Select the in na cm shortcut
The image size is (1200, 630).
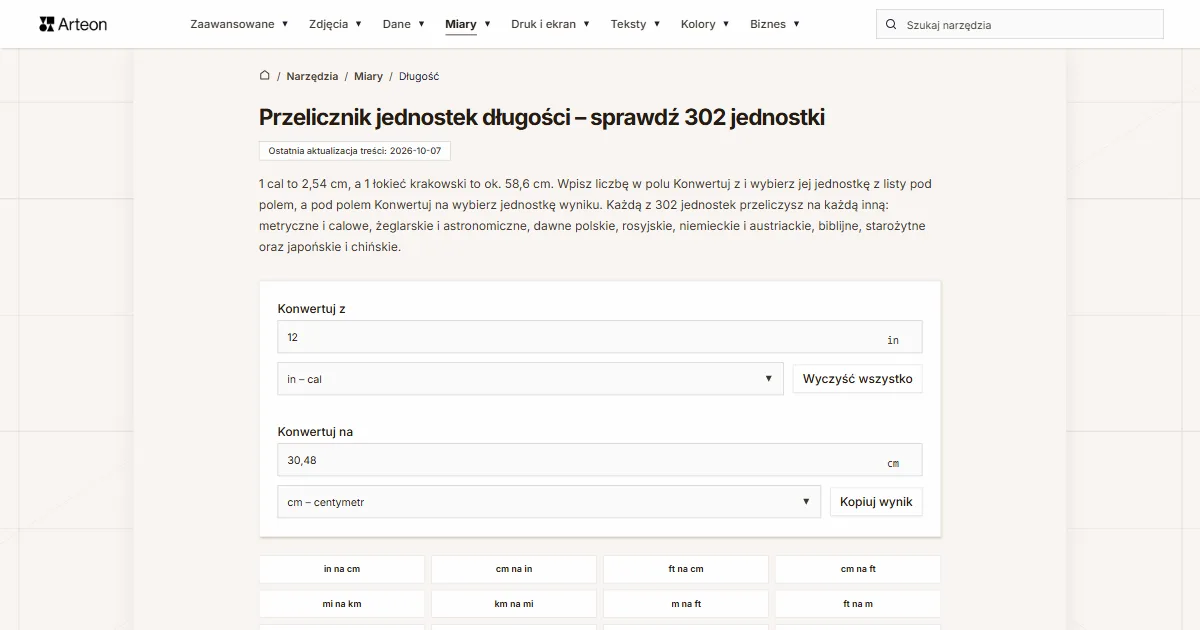(342, 569)
